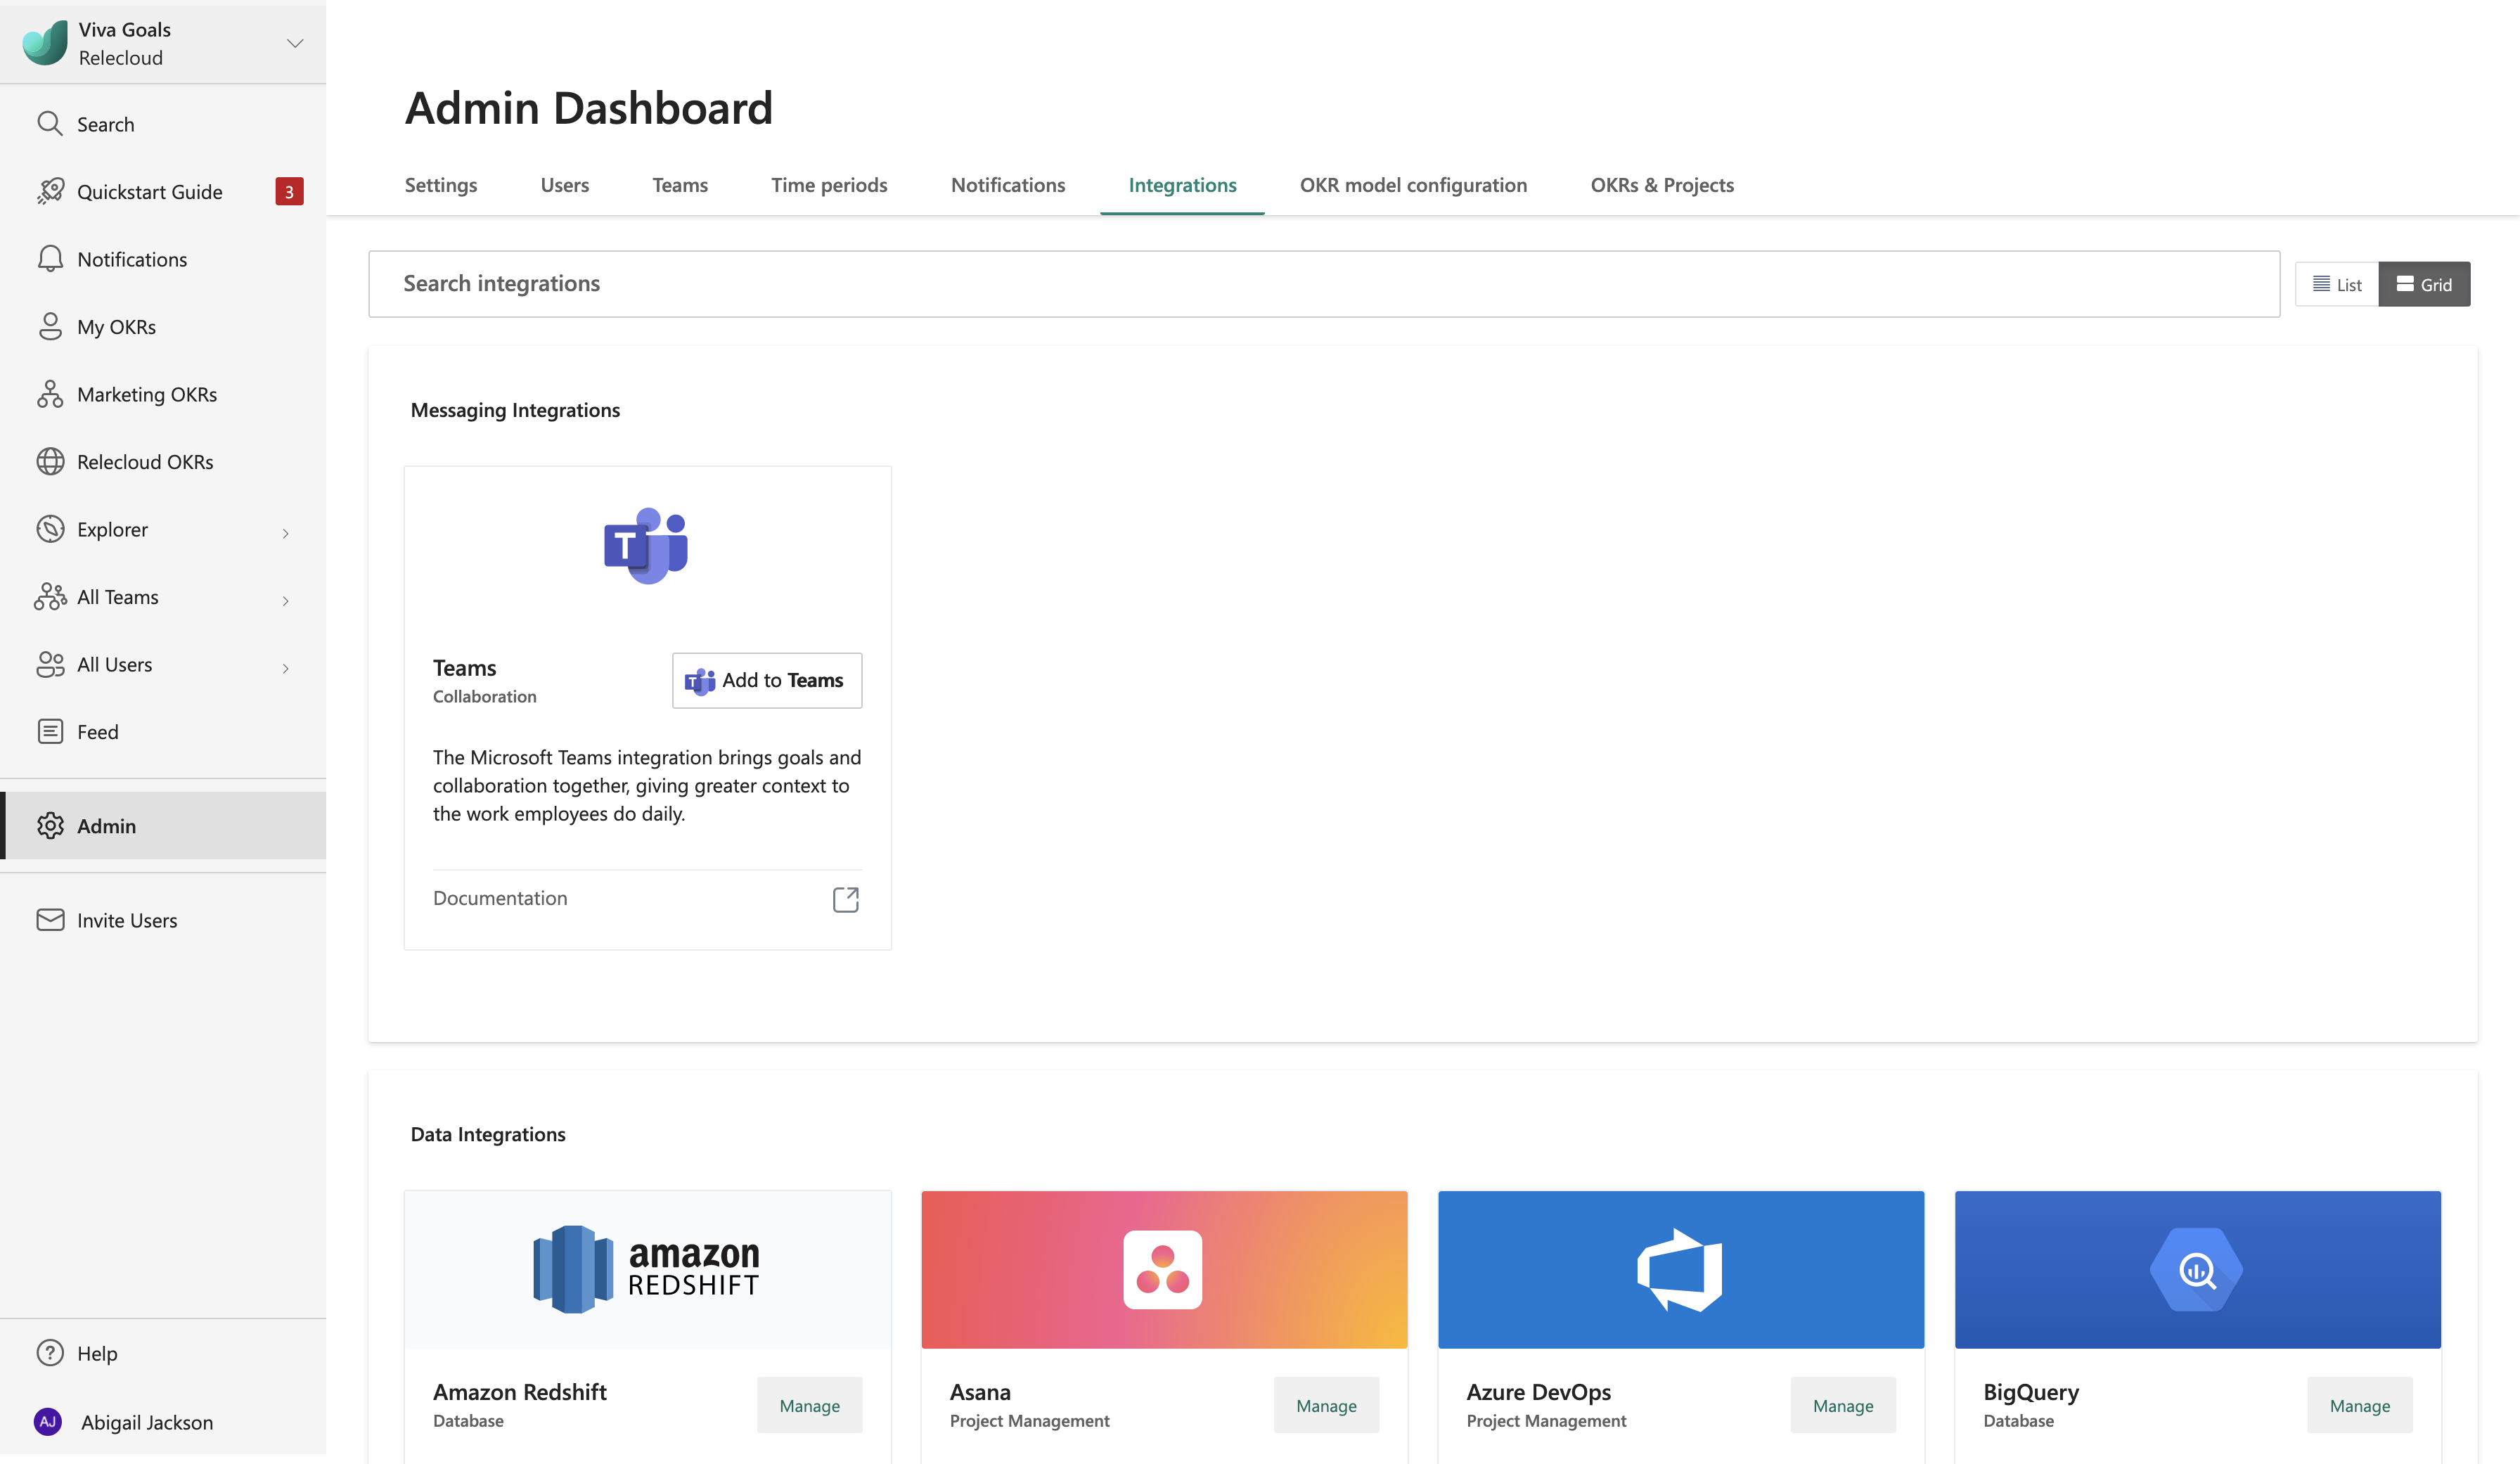
Task: Click the Azure DevOps project management icon
Action: click(1680, 1269)
